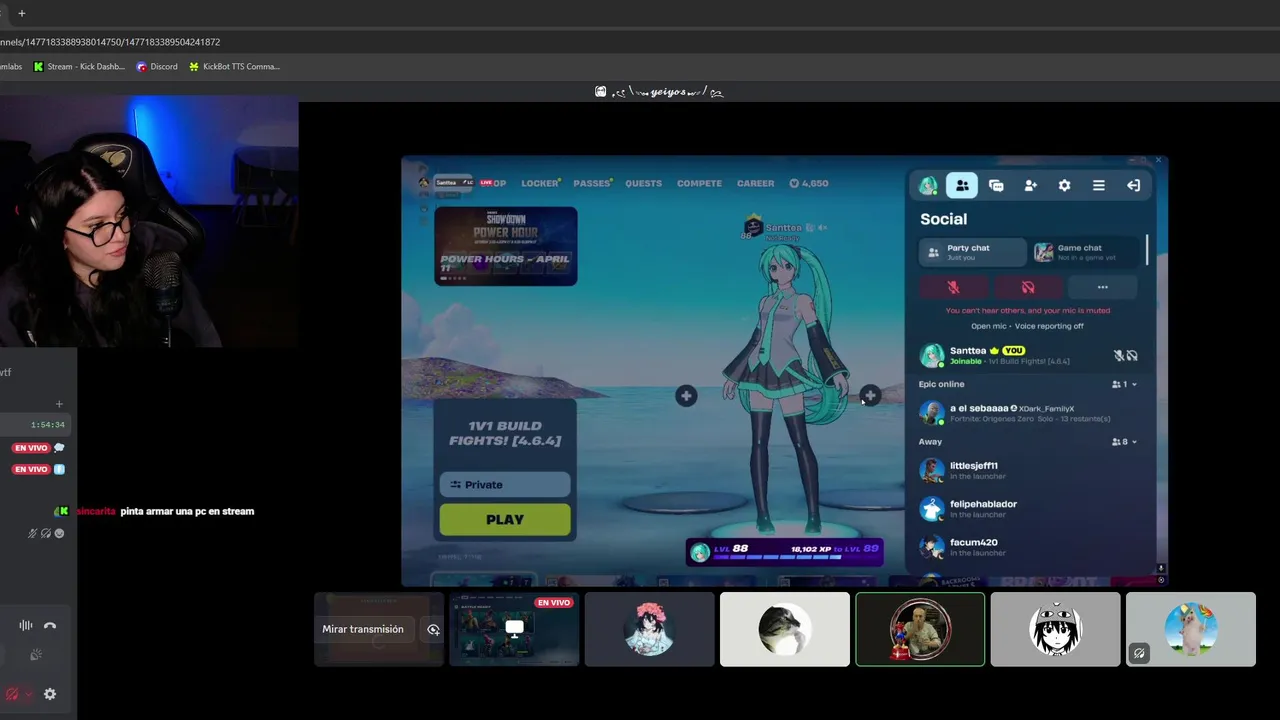The height and width of the screenshot is (720, 1280).
Task: Select friend littlesjeff11
Action: [x=1028, y=470]
